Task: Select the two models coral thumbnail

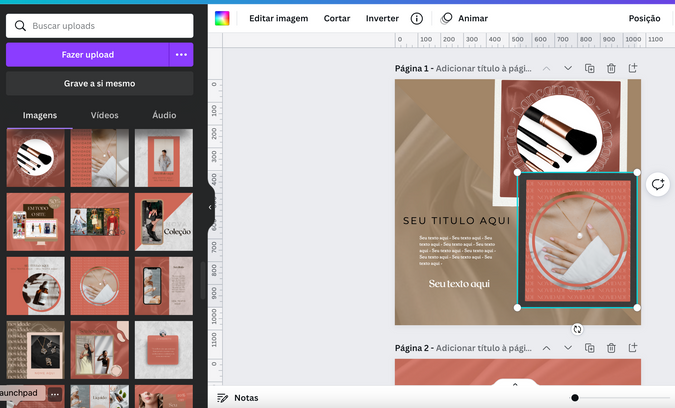Action: (x=99, y=350)
